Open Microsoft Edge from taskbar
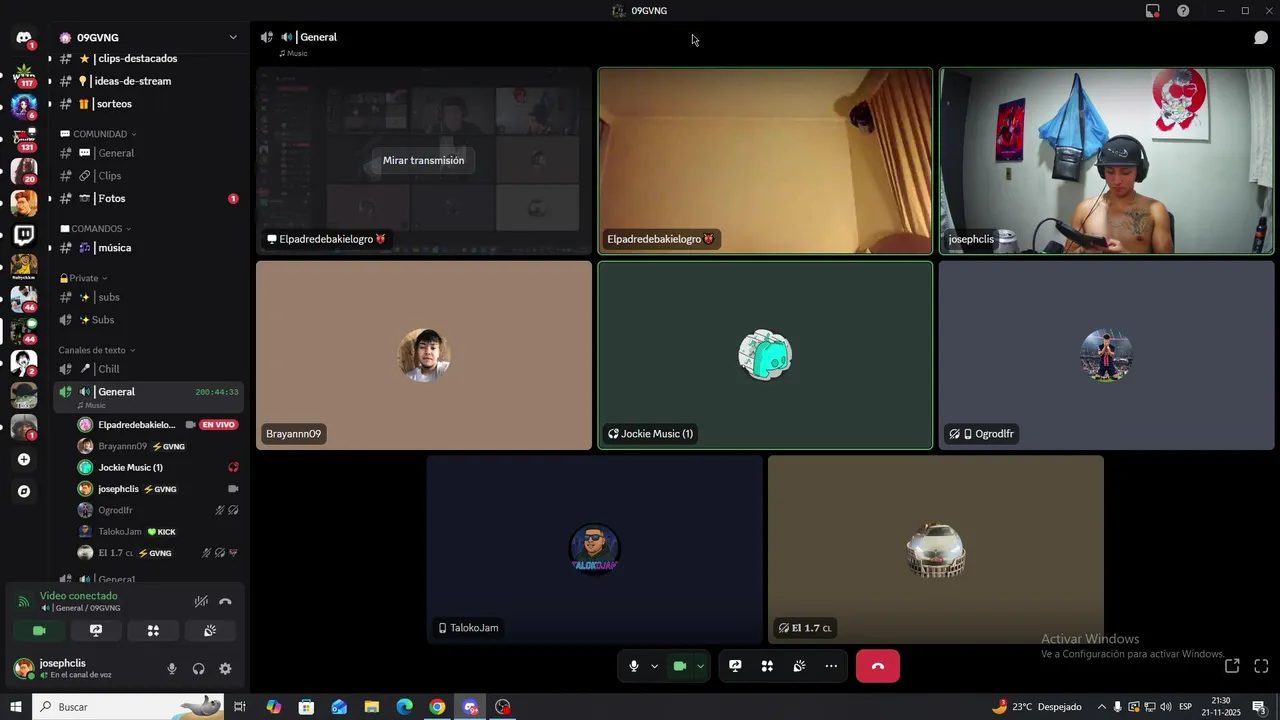Image resolution: width=1280 pixels, height=720 pixels. [404, 707]
